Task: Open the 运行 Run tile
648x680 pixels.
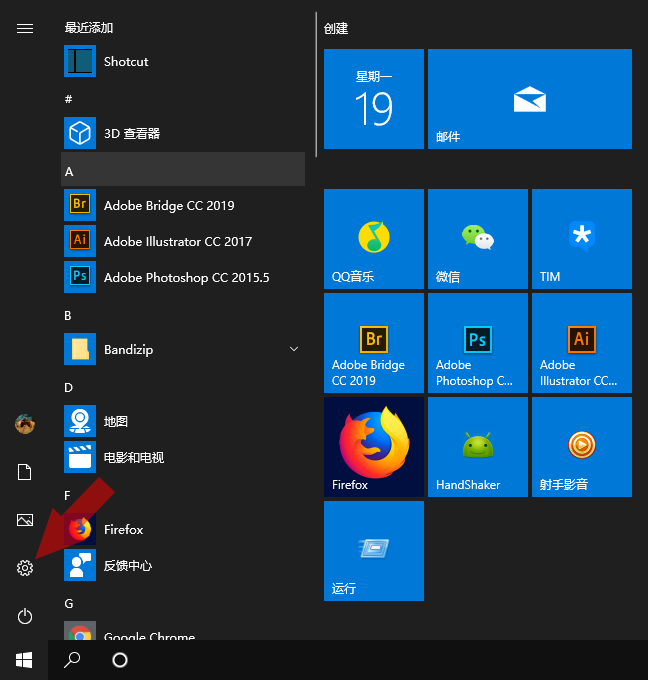Action: pyautogui.click(x=374, y=551)
